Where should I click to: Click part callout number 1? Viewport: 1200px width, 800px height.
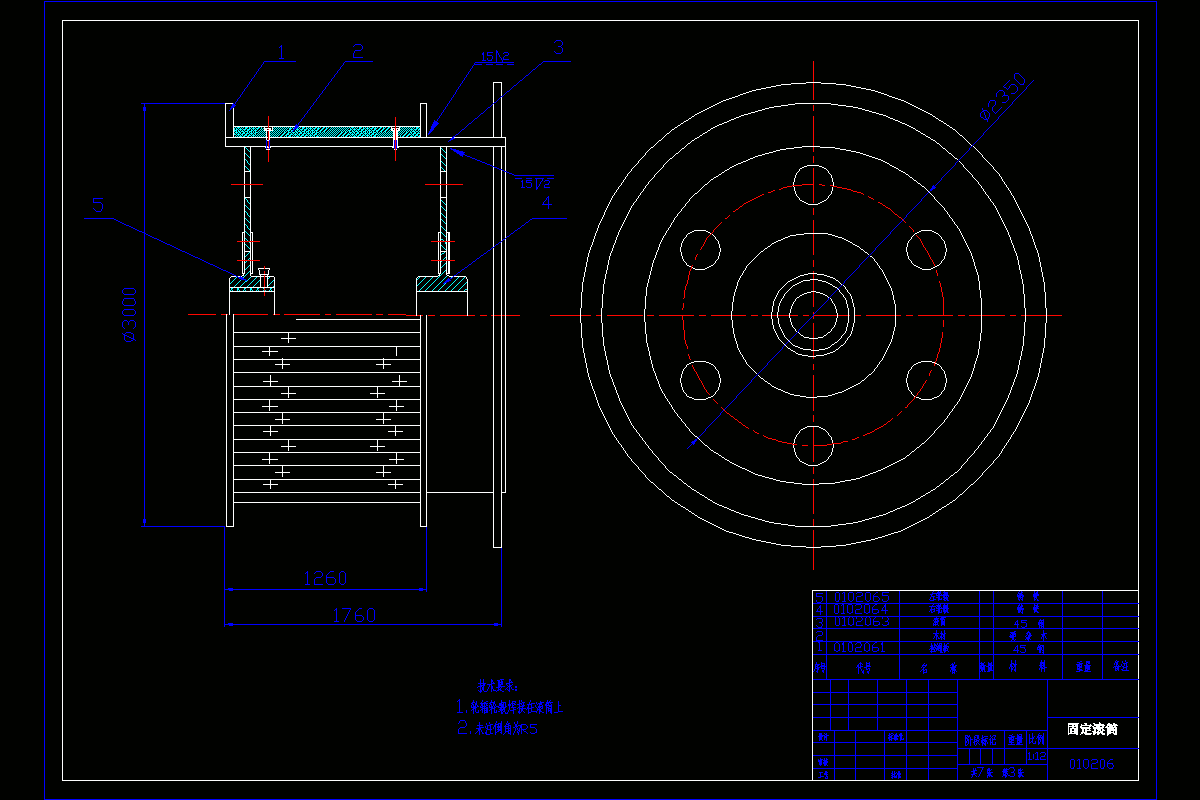tap(281, 52)
